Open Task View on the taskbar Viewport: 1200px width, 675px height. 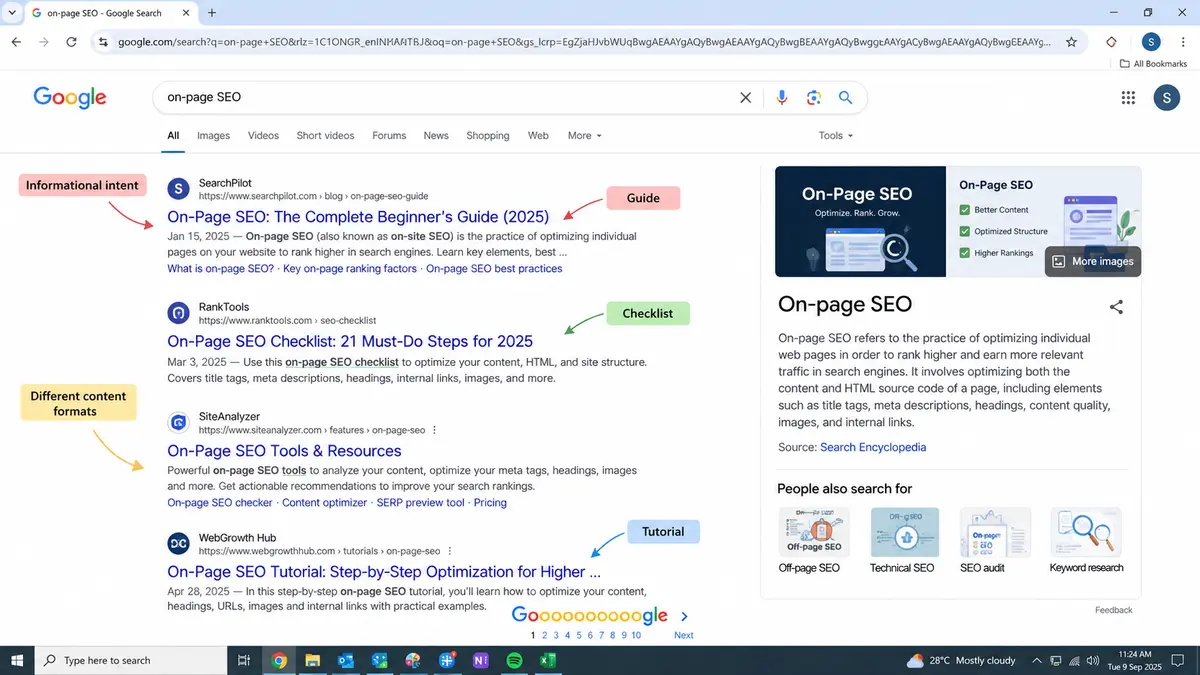click(x=243, y=660)
